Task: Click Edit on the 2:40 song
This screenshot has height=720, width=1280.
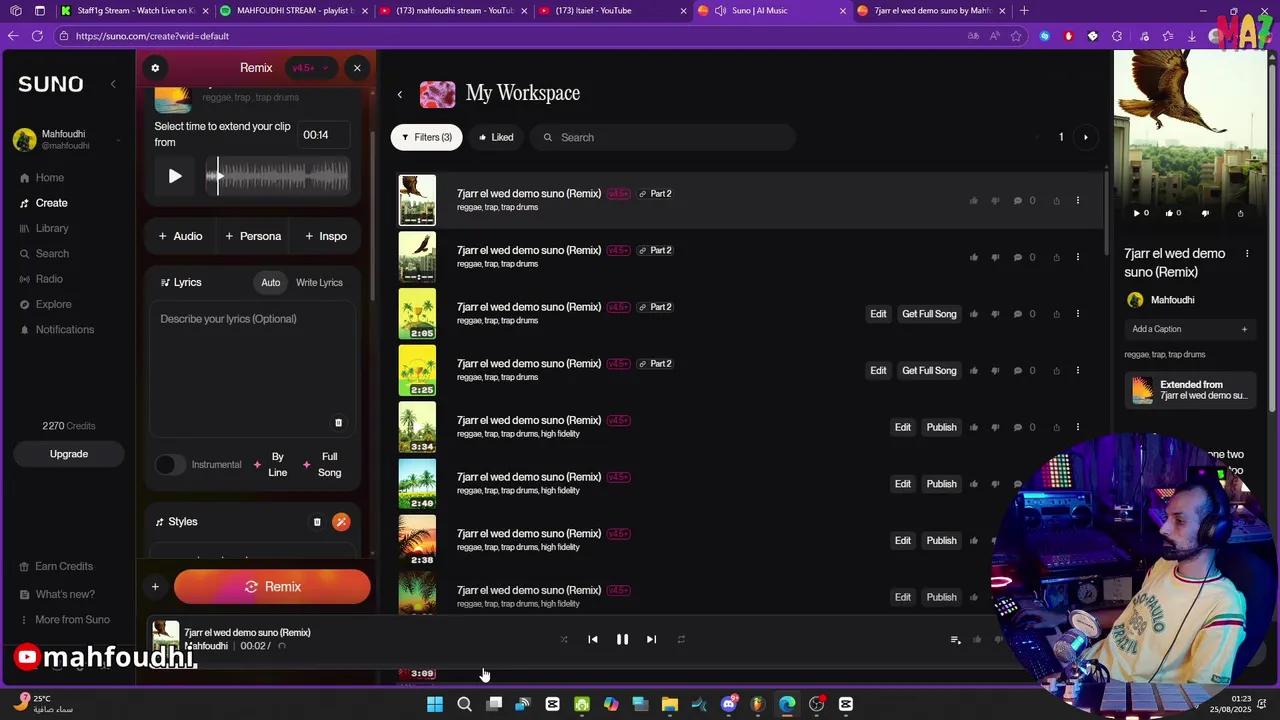Action: [903, 484]
